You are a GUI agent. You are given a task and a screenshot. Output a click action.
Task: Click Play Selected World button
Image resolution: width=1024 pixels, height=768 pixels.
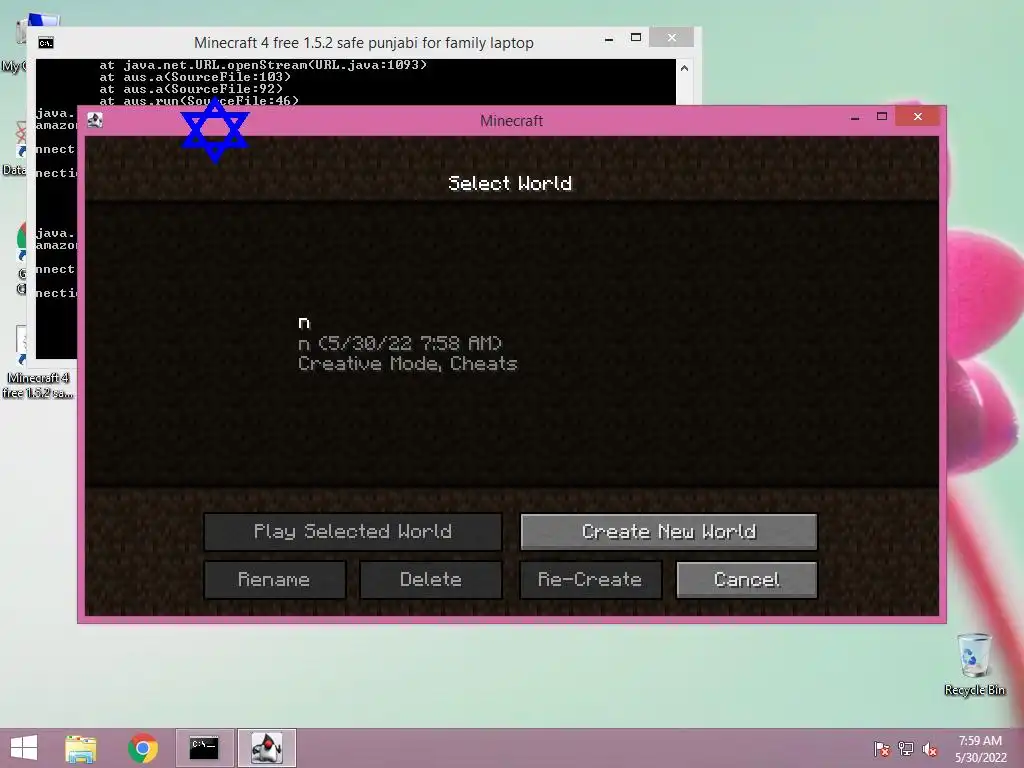[353, 532]
